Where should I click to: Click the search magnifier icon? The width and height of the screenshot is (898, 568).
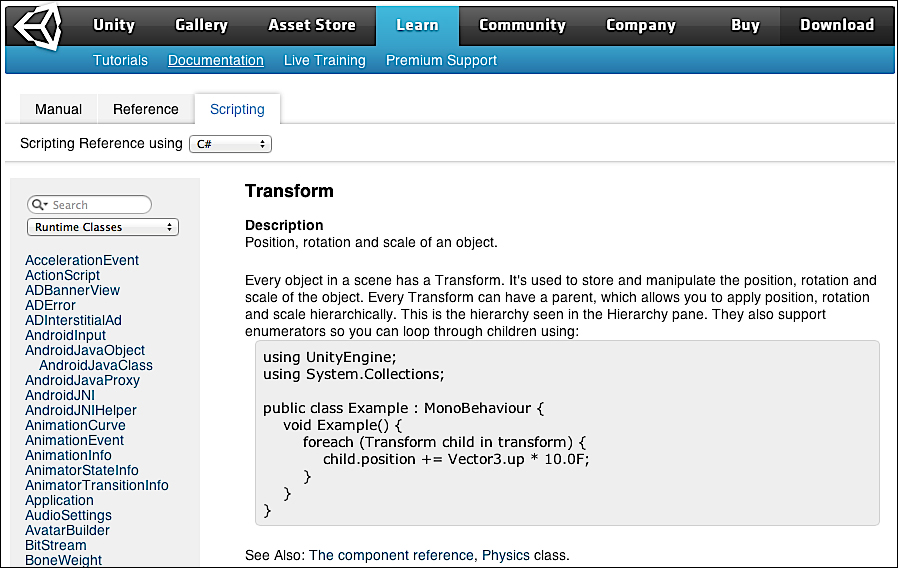pos(39,204)
